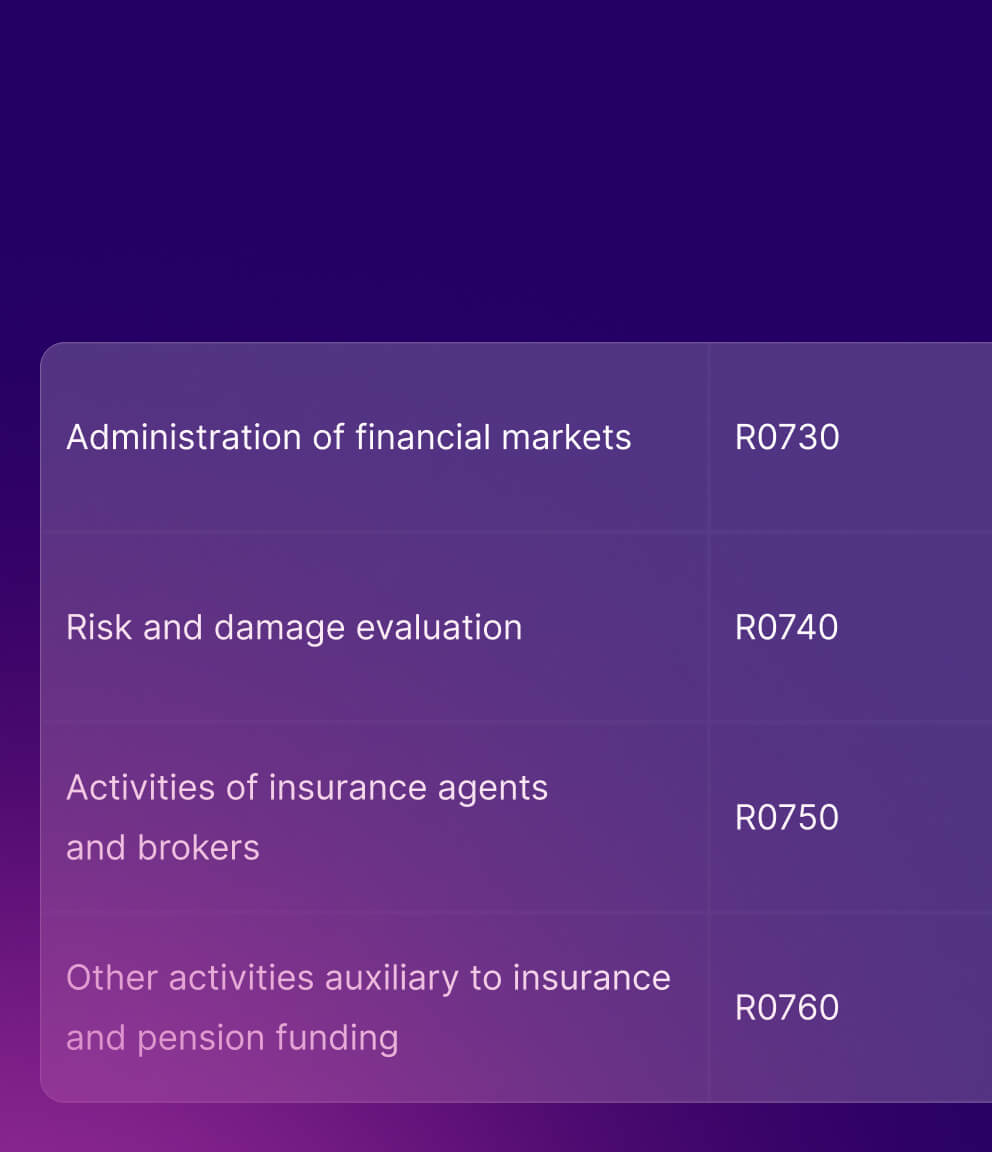Select the Administration of financial markets row label
The width and height of the screenshot is (992, 1152).
(348, 437)
